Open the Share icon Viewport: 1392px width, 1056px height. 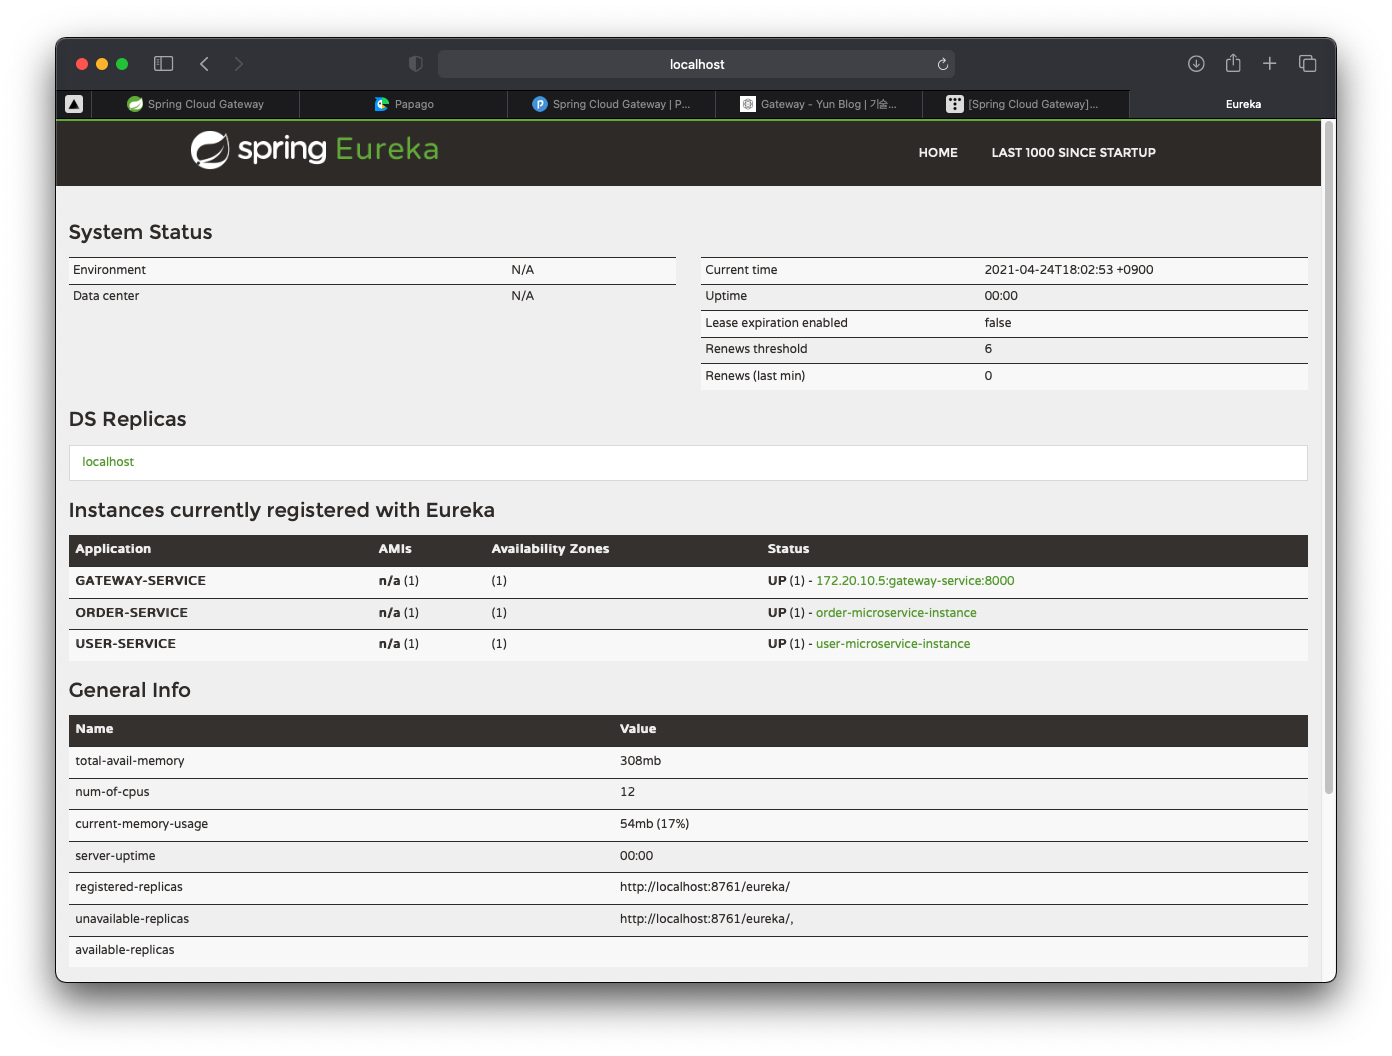1233,63
